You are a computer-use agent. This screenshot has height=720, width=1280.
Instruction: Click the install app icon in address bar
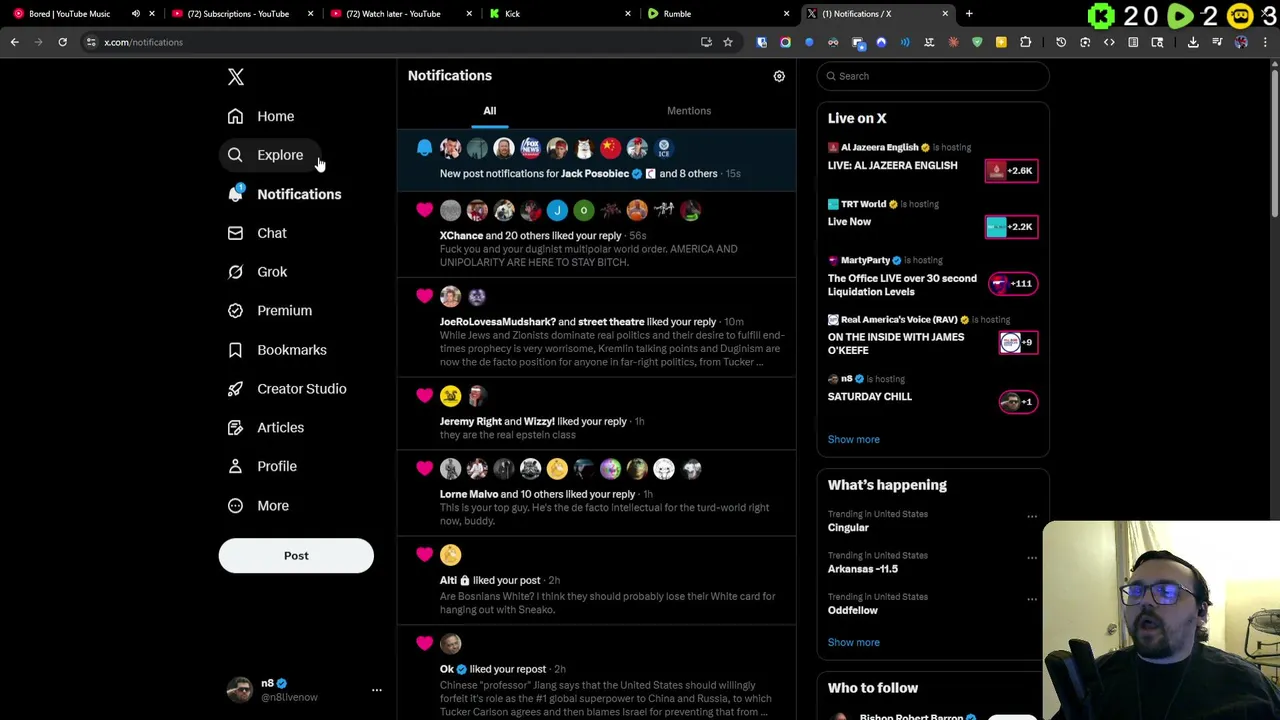(706, 42)
